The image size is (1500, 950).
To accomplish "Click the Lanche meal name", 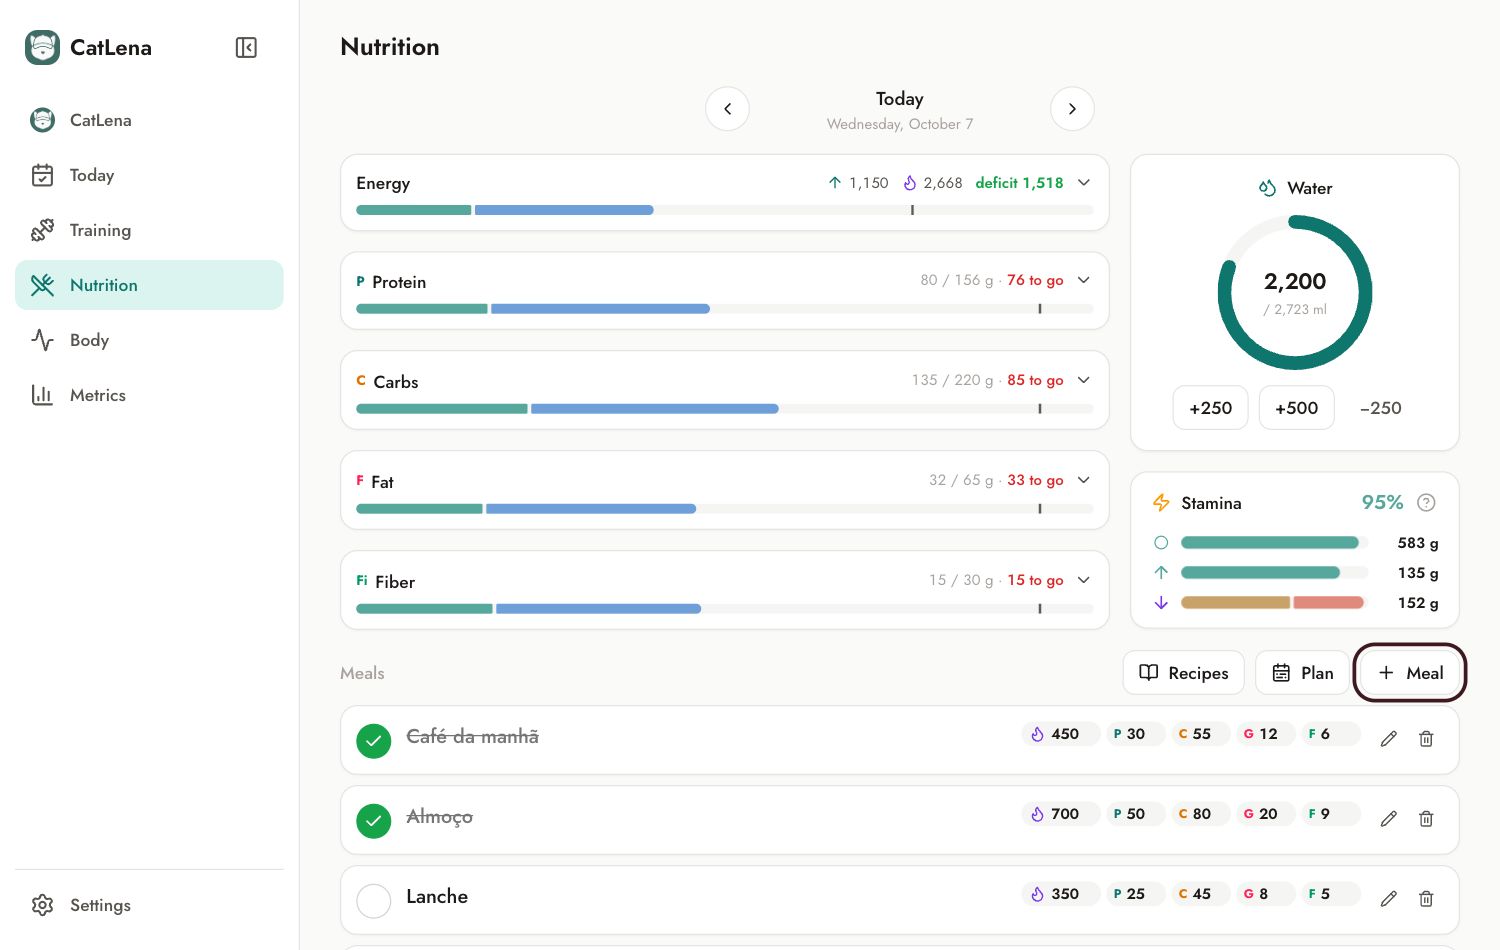I will point(437,897).
